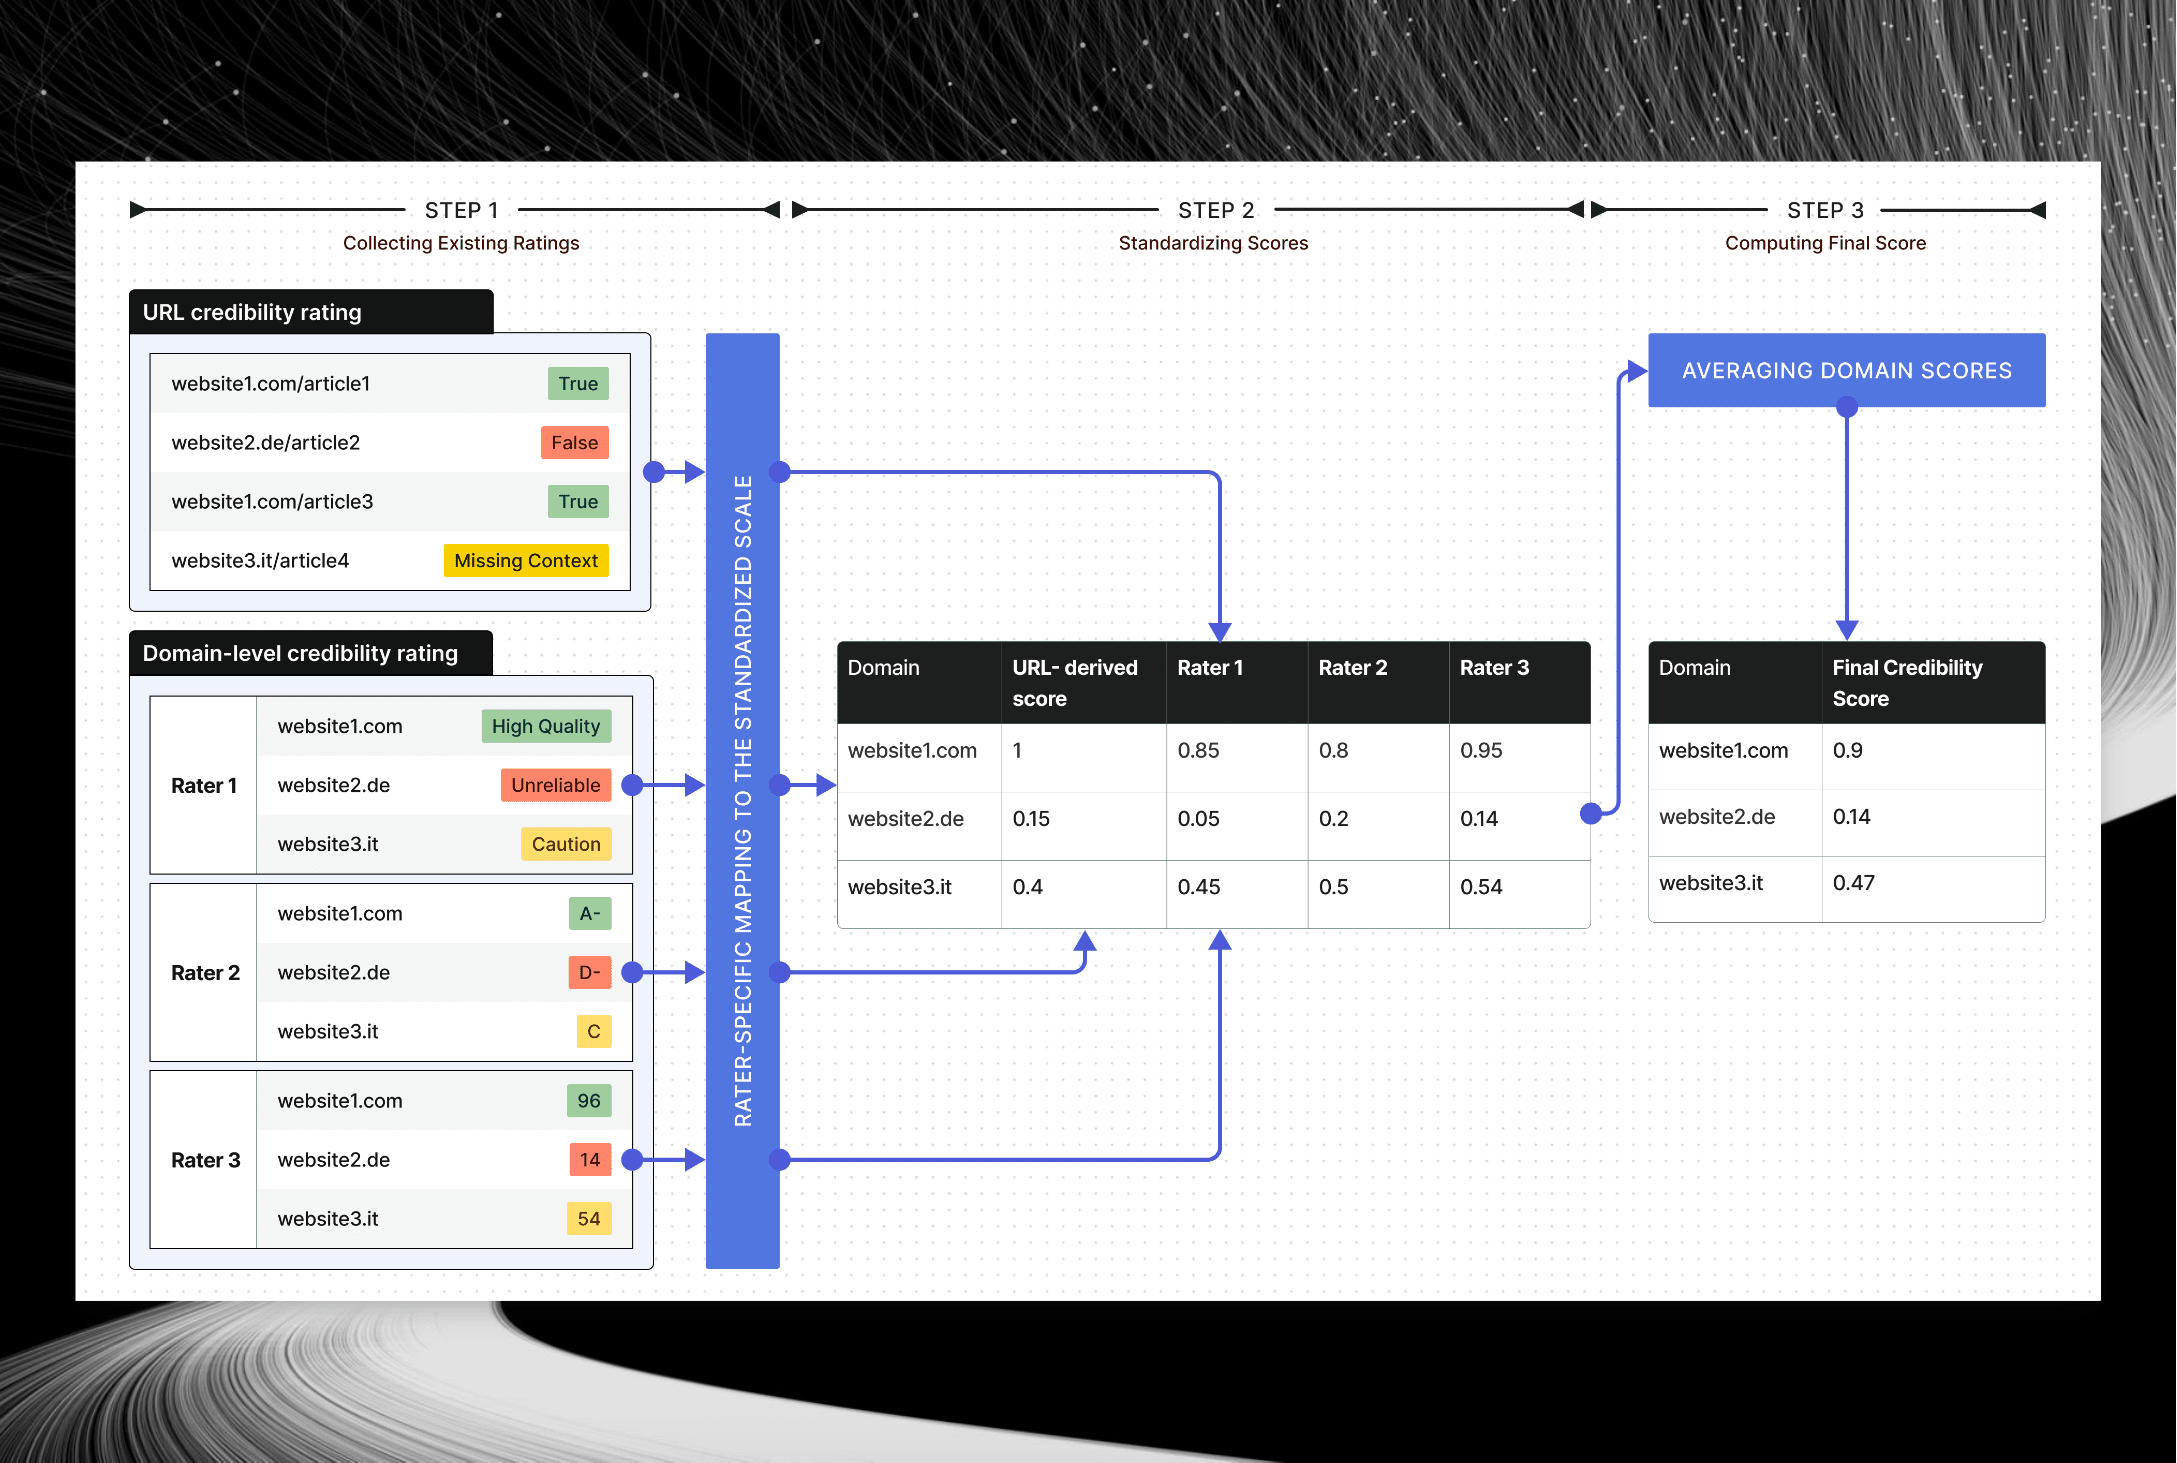Image resolution: width=2177 pixels, height=1463 pixels.
Task: Click the A- grade badge
Action: [x=590, y=913]
